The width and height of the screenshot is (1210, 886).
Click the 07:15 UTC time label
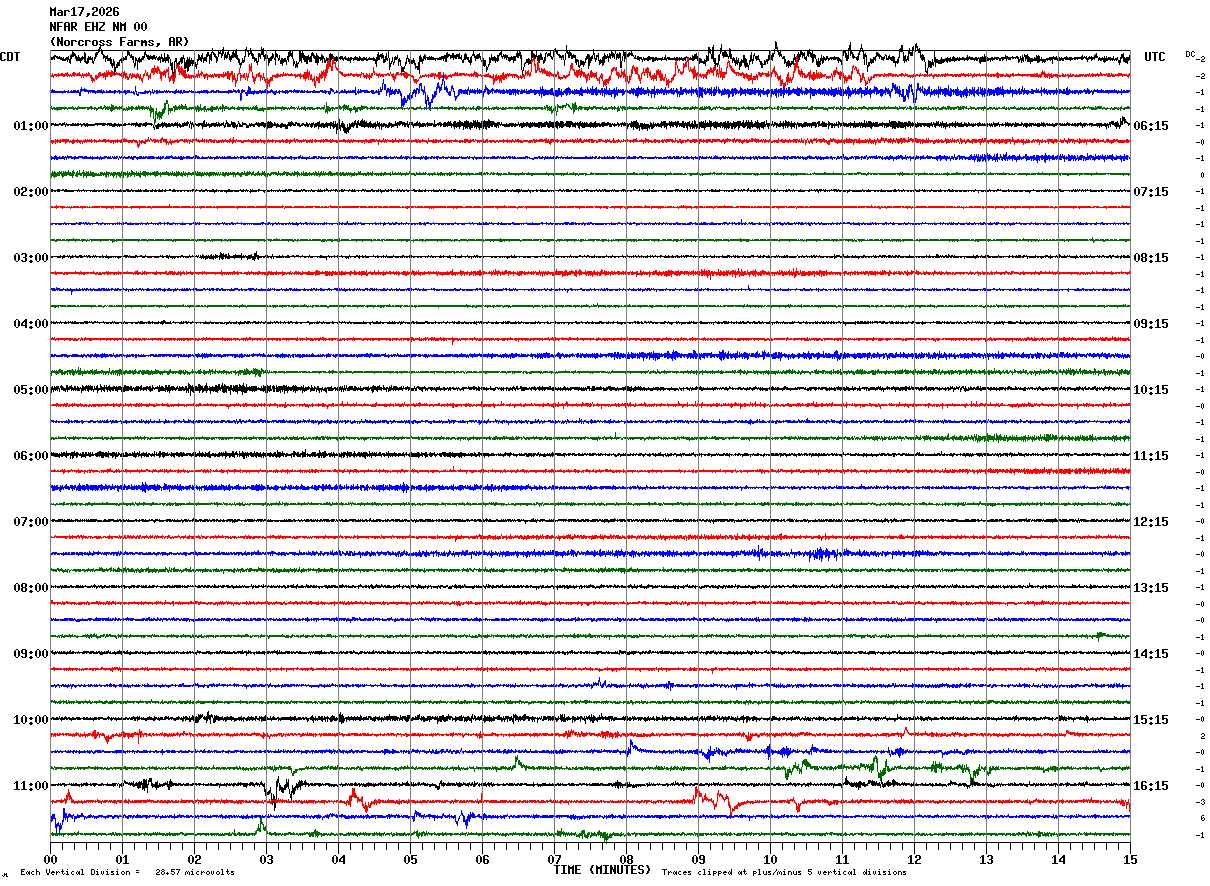[x=1151, y=192]
